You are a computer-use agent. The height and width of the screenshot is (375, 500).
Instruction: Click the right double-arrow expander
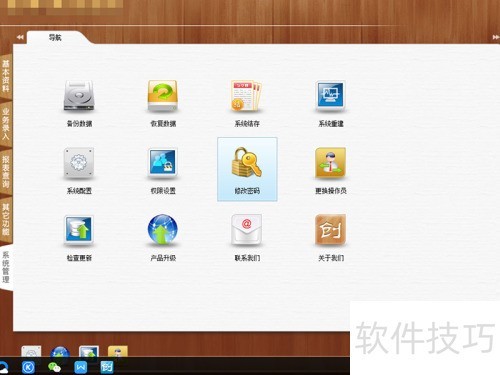[496, 37]
